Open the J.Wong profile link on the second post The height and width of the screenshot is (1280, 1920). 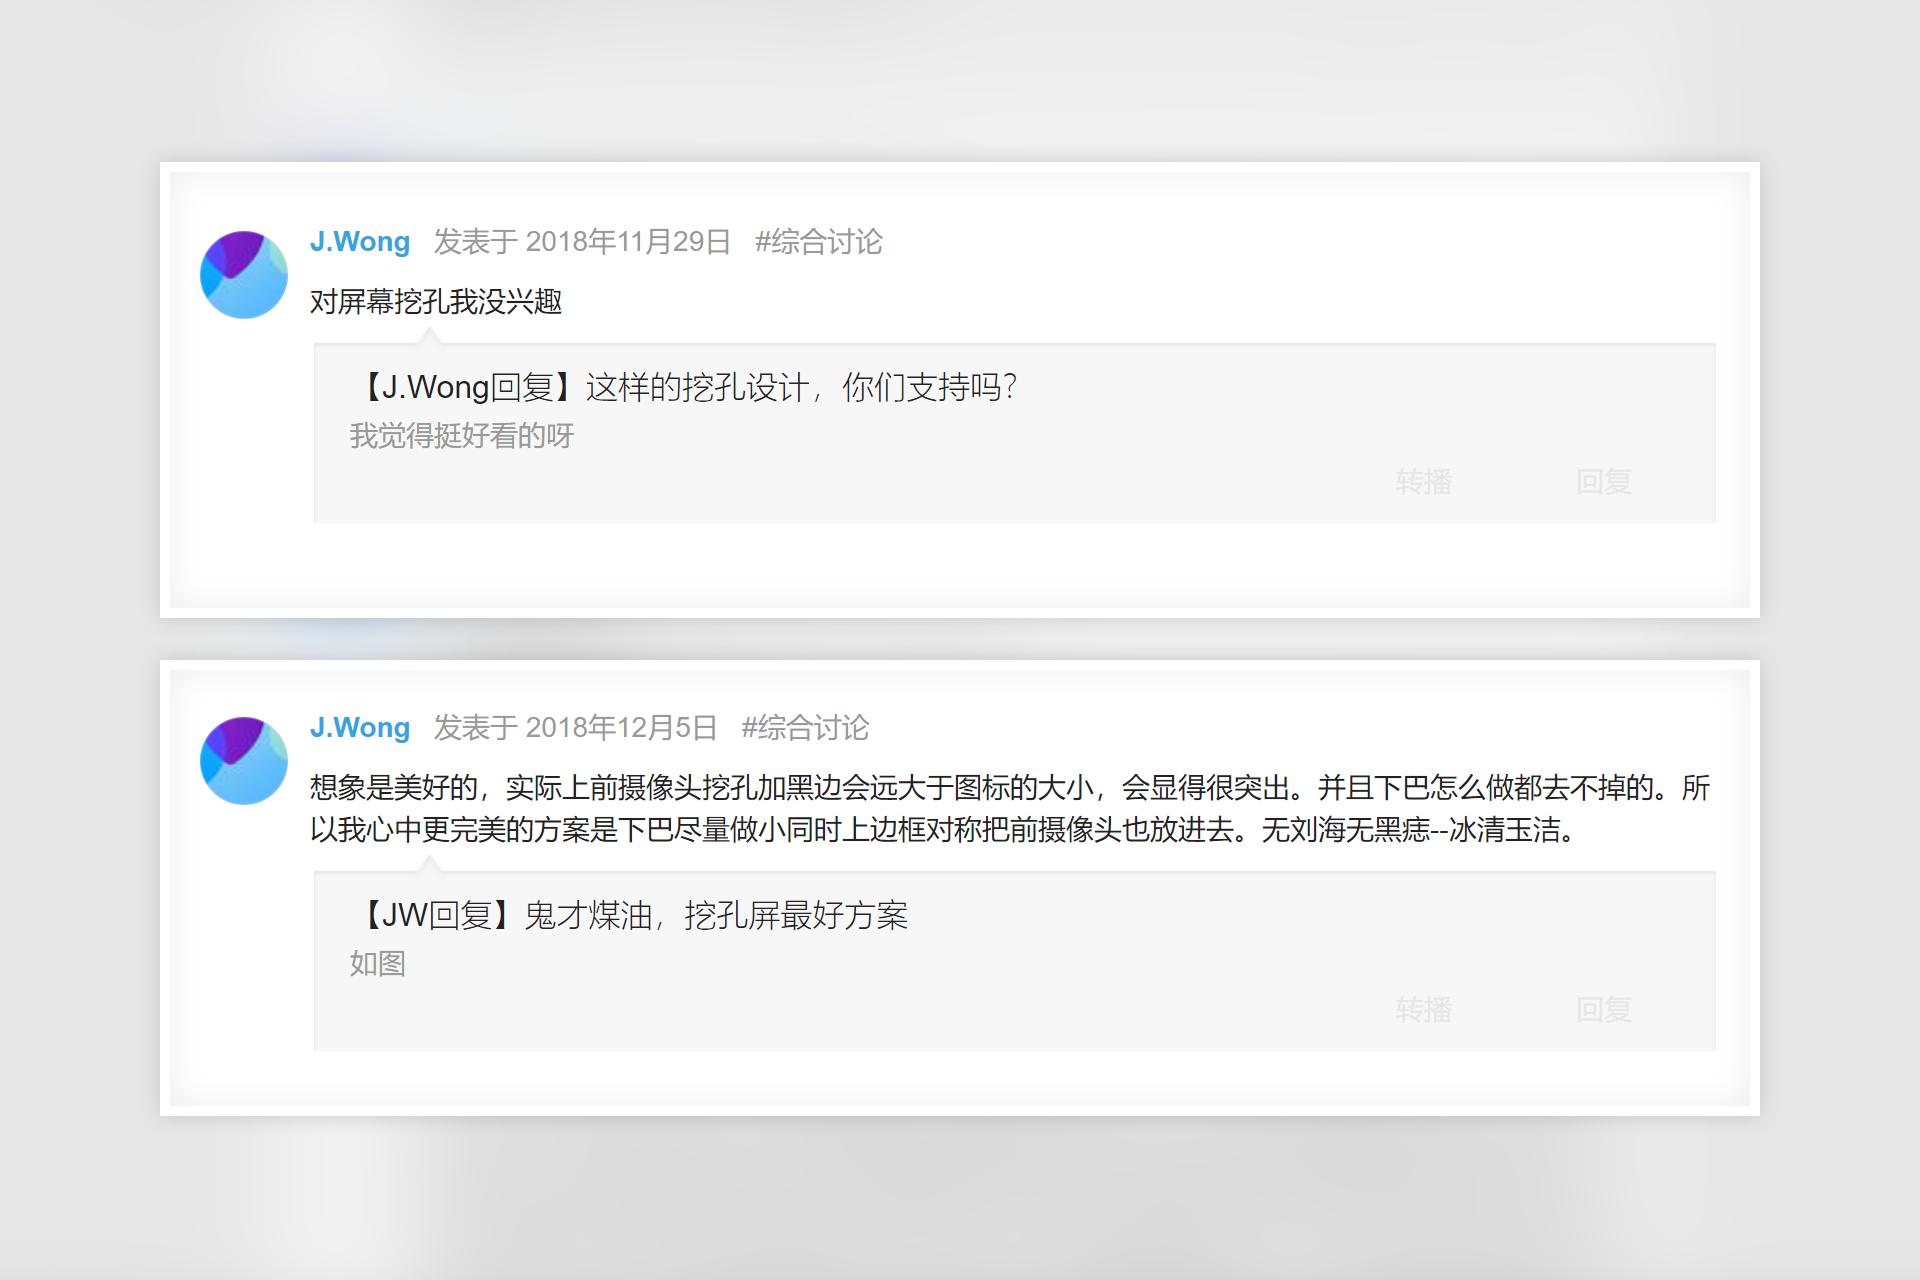tap(358, 728)
